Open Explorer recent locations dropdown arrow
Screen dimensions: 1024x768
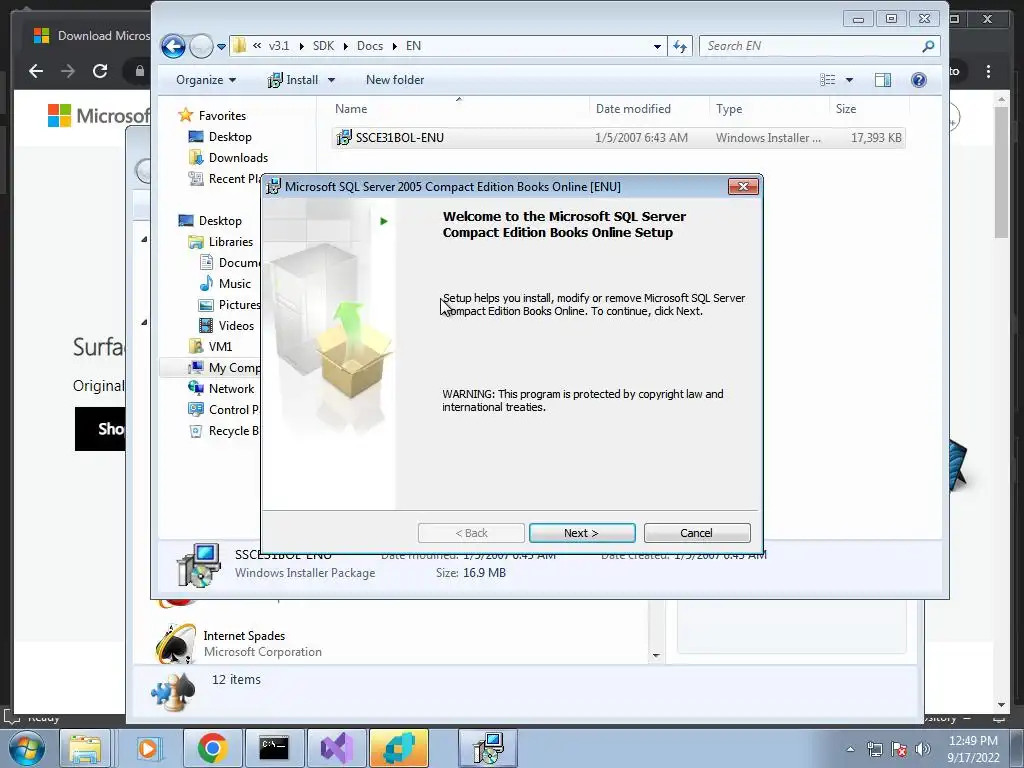pyautogui.click(x=221, y=47)
